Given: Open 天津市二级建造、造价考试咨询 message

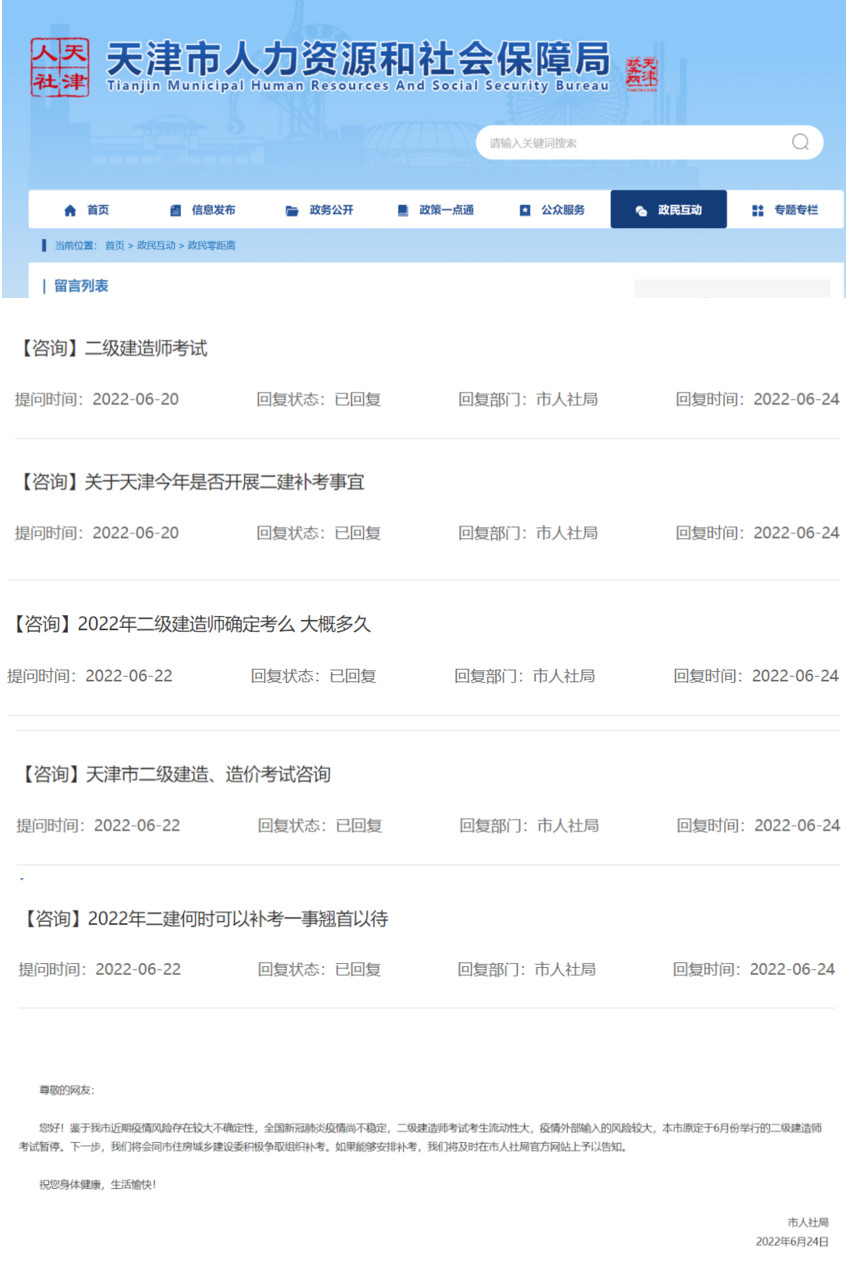Looking at the screenshot, I should (x=176, y=775).
